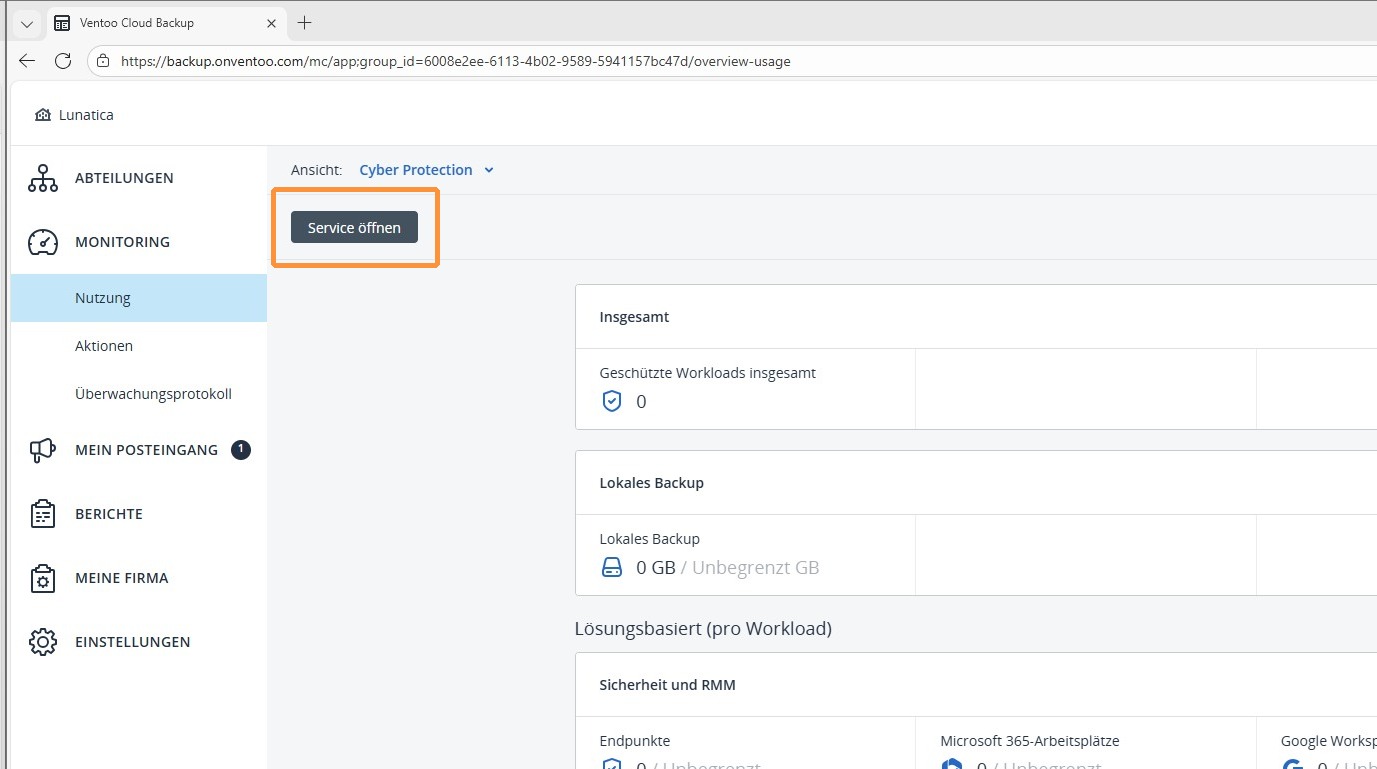1377x769 pixels.
Task: Close the Ventoo Cloud Backup tab
Action: 271,22
